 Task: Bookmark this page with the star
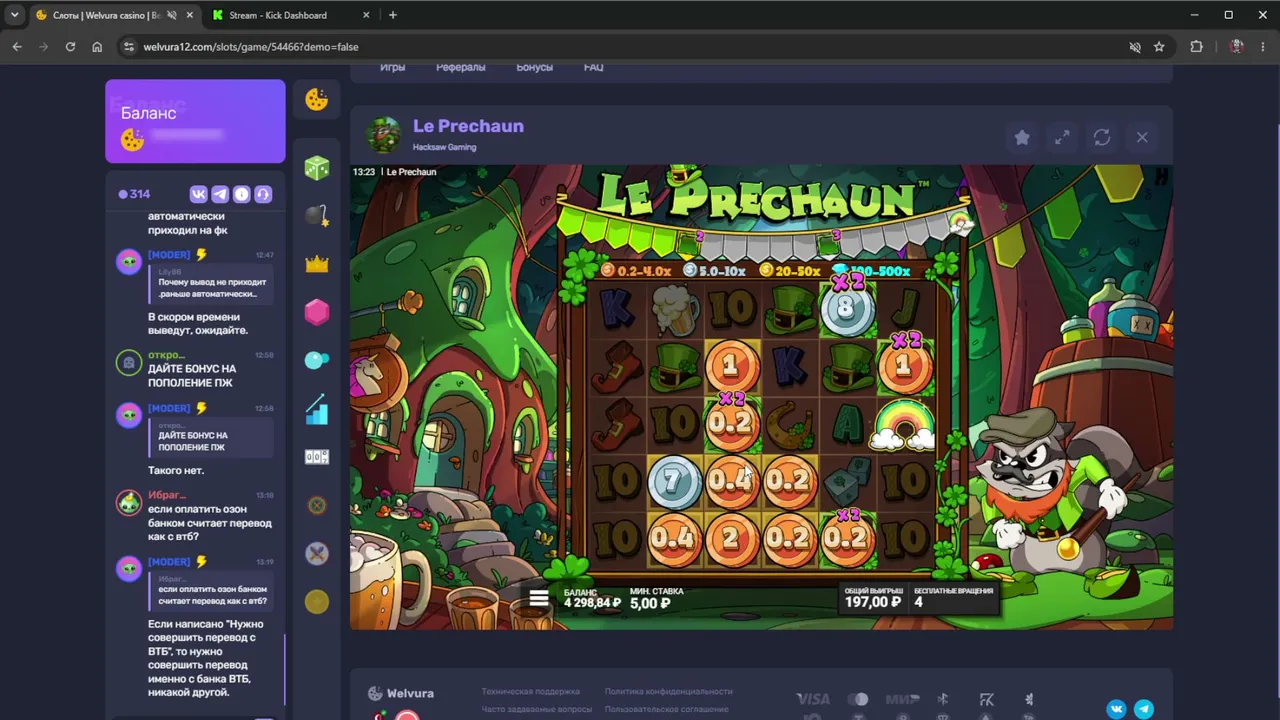pyautogui.click(x=1159, y=47)
